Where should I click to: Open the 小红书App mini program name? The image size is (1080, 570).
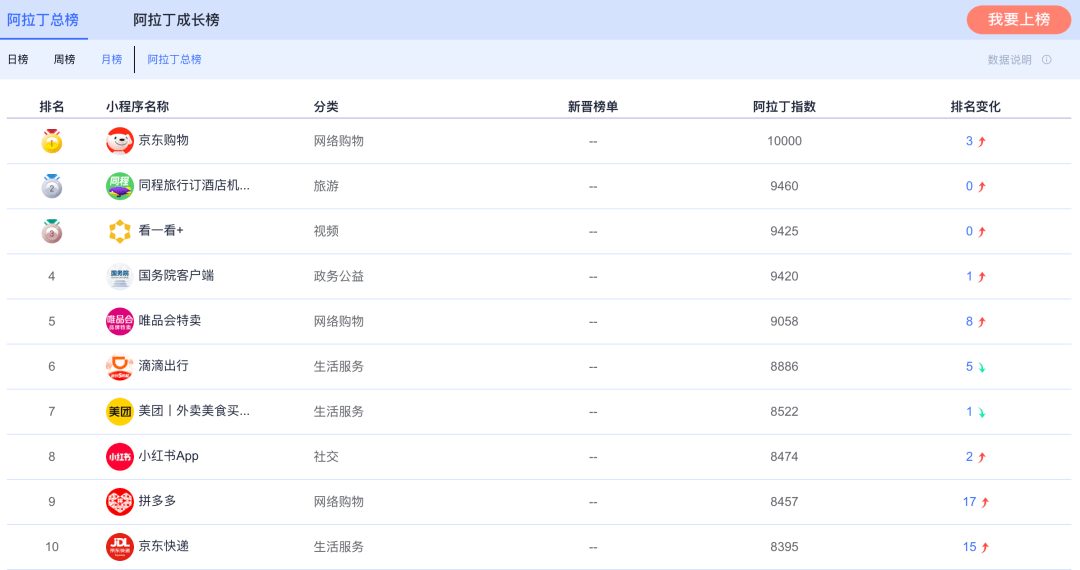[x=168, y=456]
